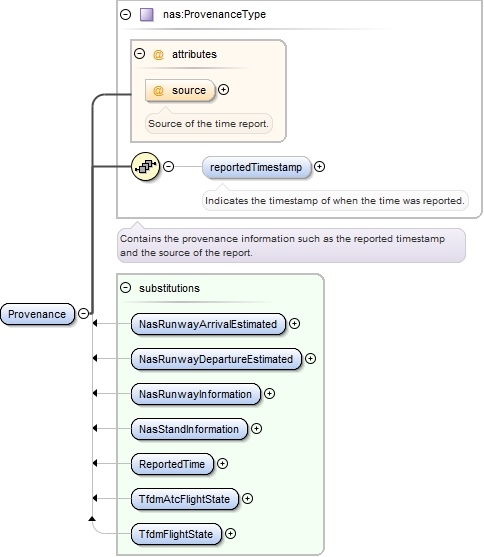Collapse the sequence compositor node

pos(168,166)
